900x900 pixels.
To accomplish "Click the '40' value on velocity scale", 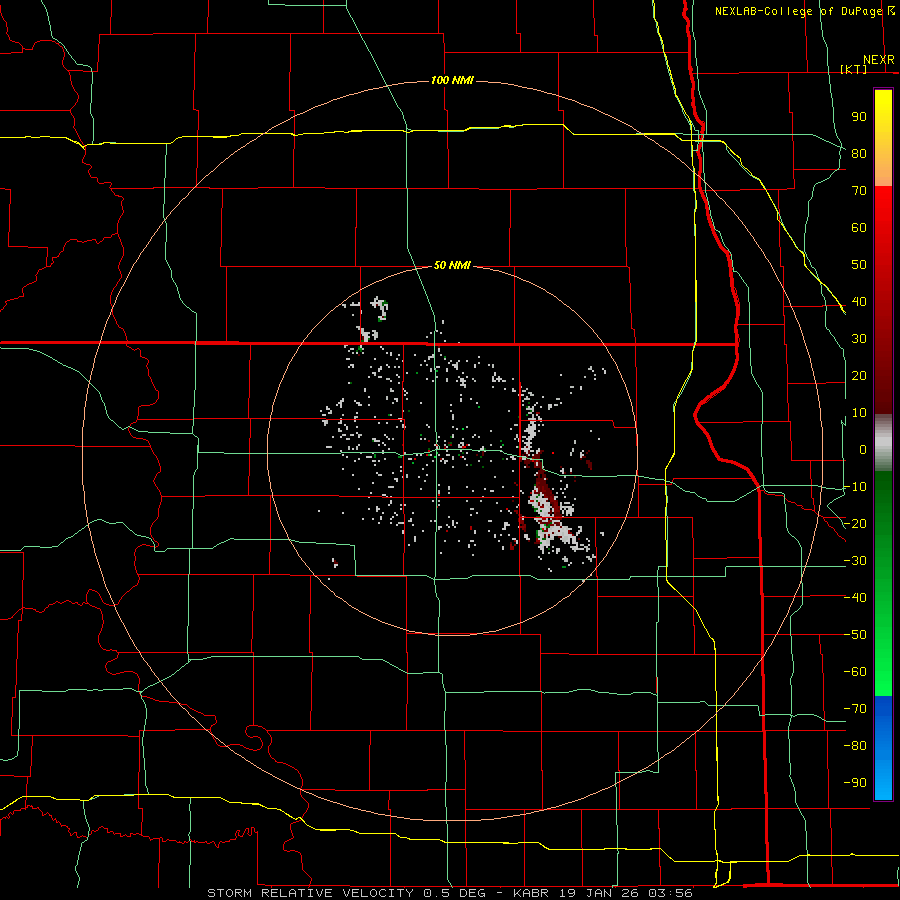I will point(859,301).
